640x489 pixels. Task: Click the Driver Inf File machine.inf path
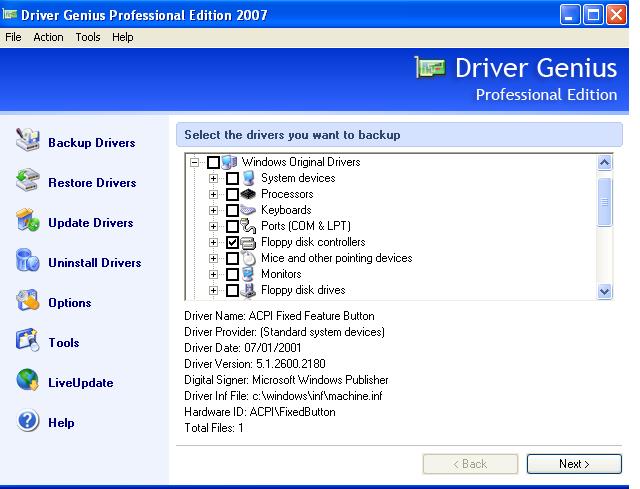(x=283, y=396)
